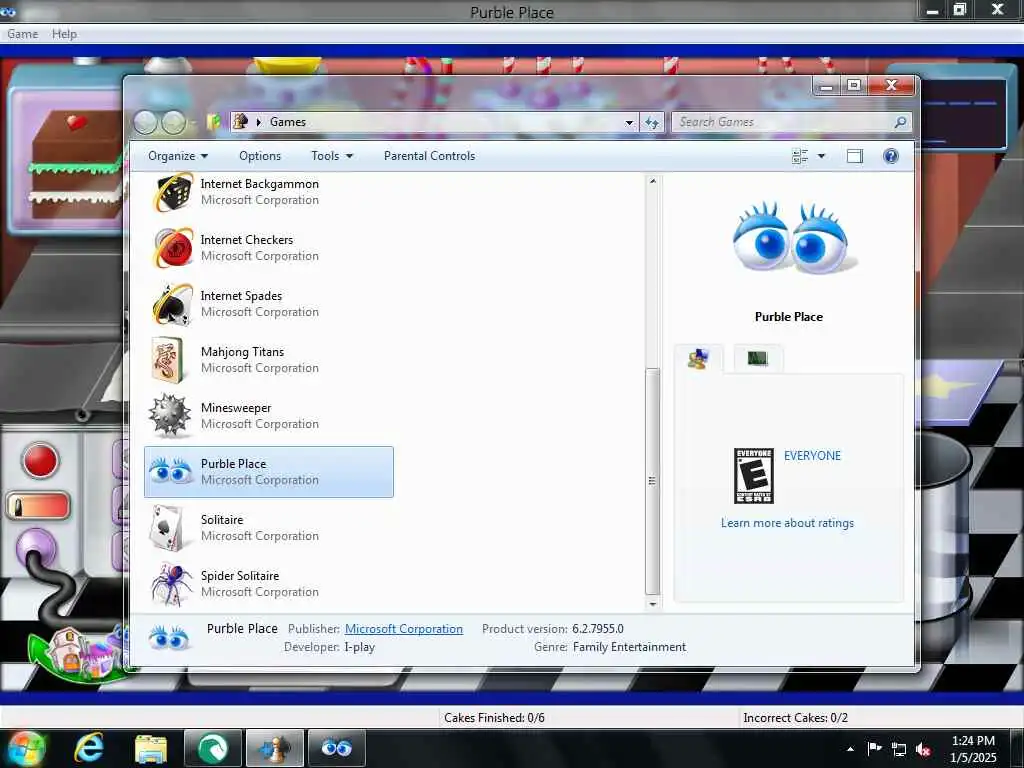This screenshot has width=1024, height=768.
Task: Open the Help question mark icon
Action: click(890, 156)
